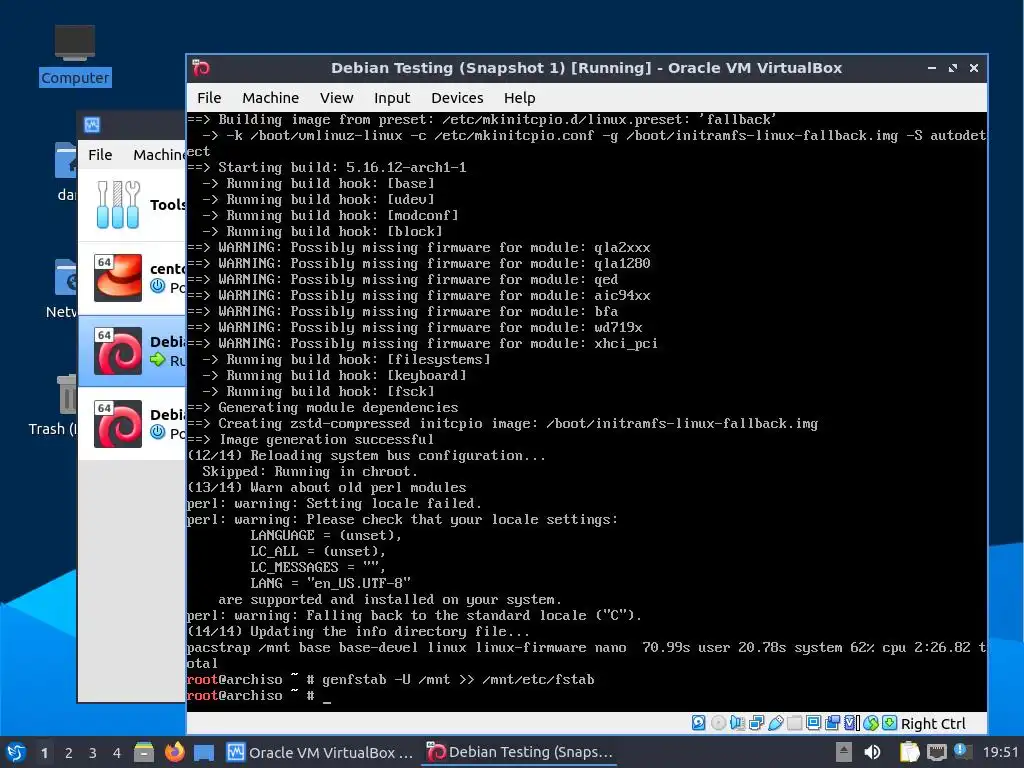1024x768 pixels.
Task: Click the recording status icon
Action: [833, 723]
